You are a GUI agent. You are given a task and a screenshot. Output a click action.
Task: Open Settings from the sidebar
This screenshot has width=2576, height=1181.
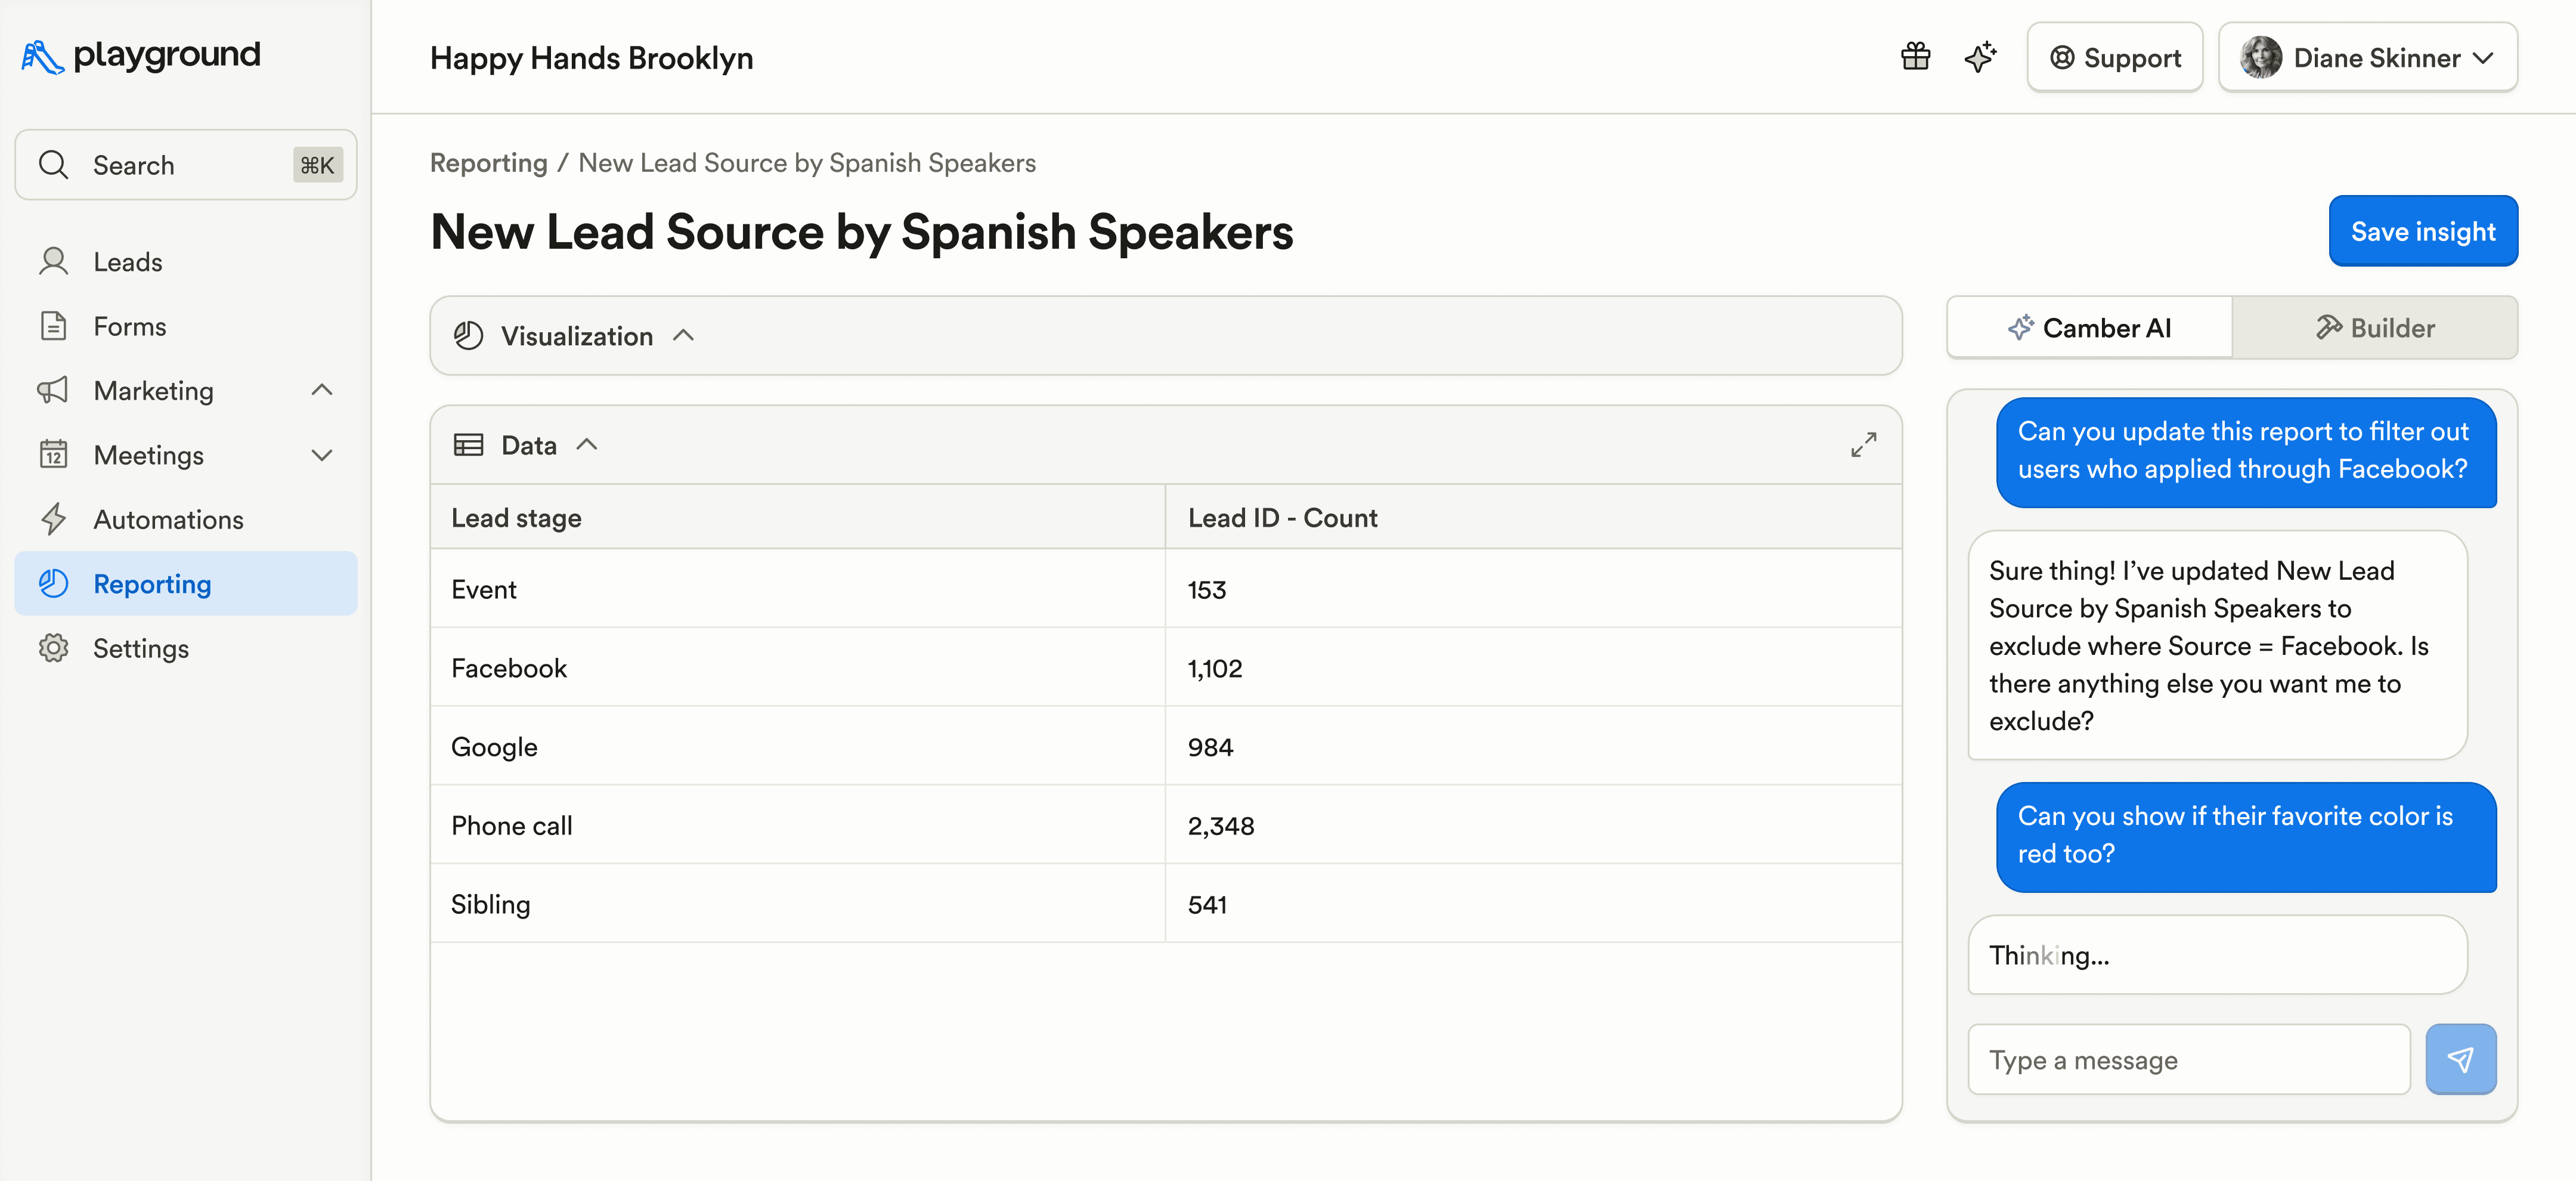(x=141, y=648)
